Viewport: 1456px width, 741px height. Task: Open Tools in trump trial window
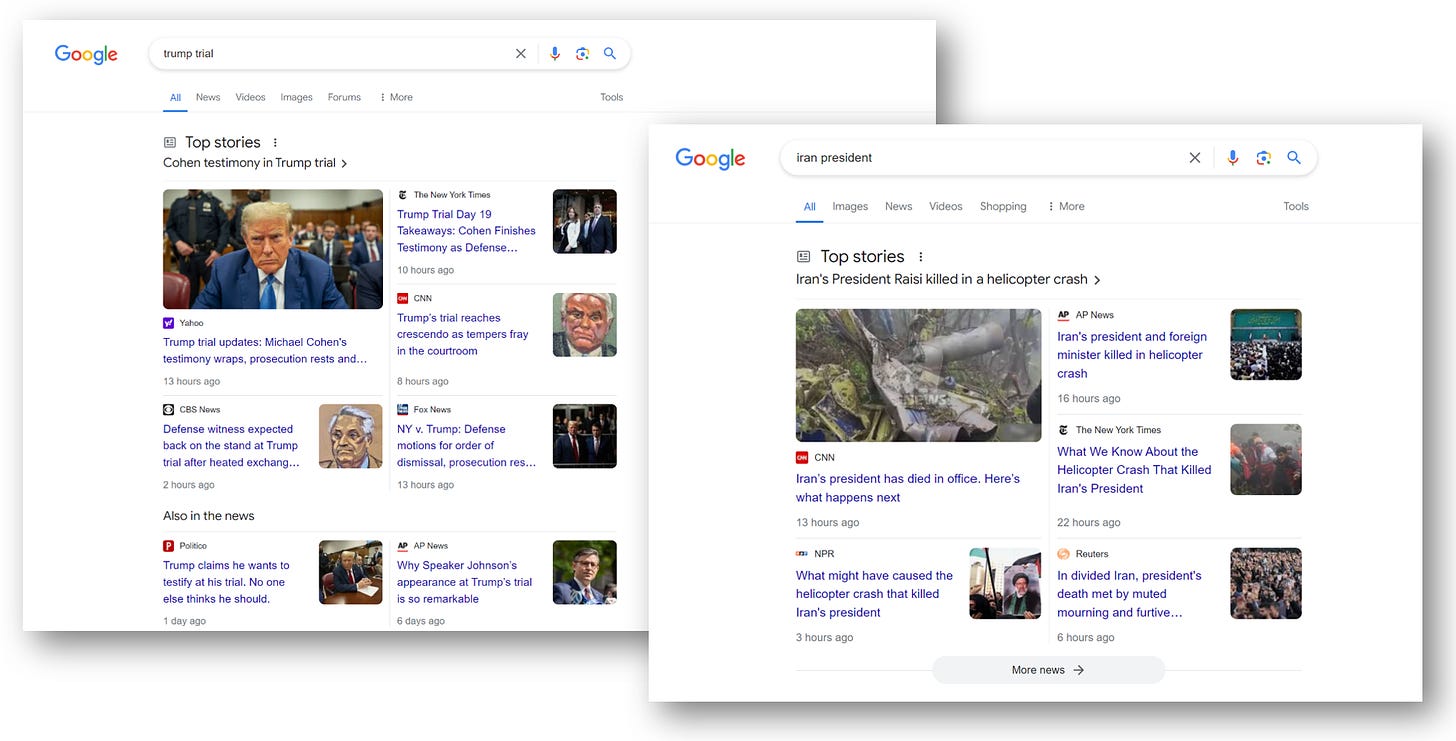(612, 97)
